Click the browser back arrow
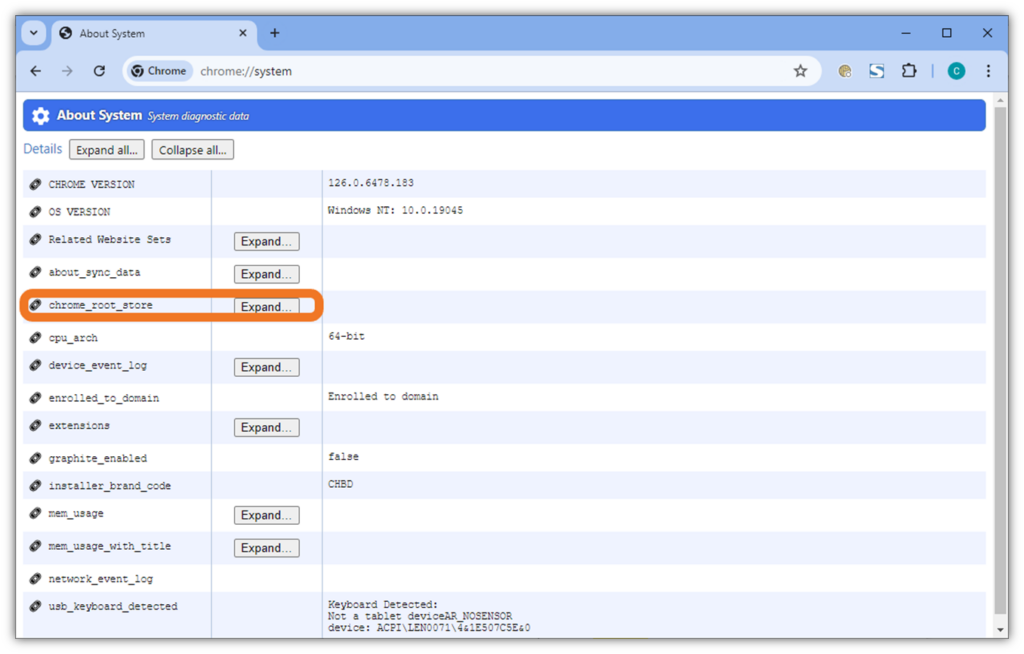 click(x=36, y=71)
